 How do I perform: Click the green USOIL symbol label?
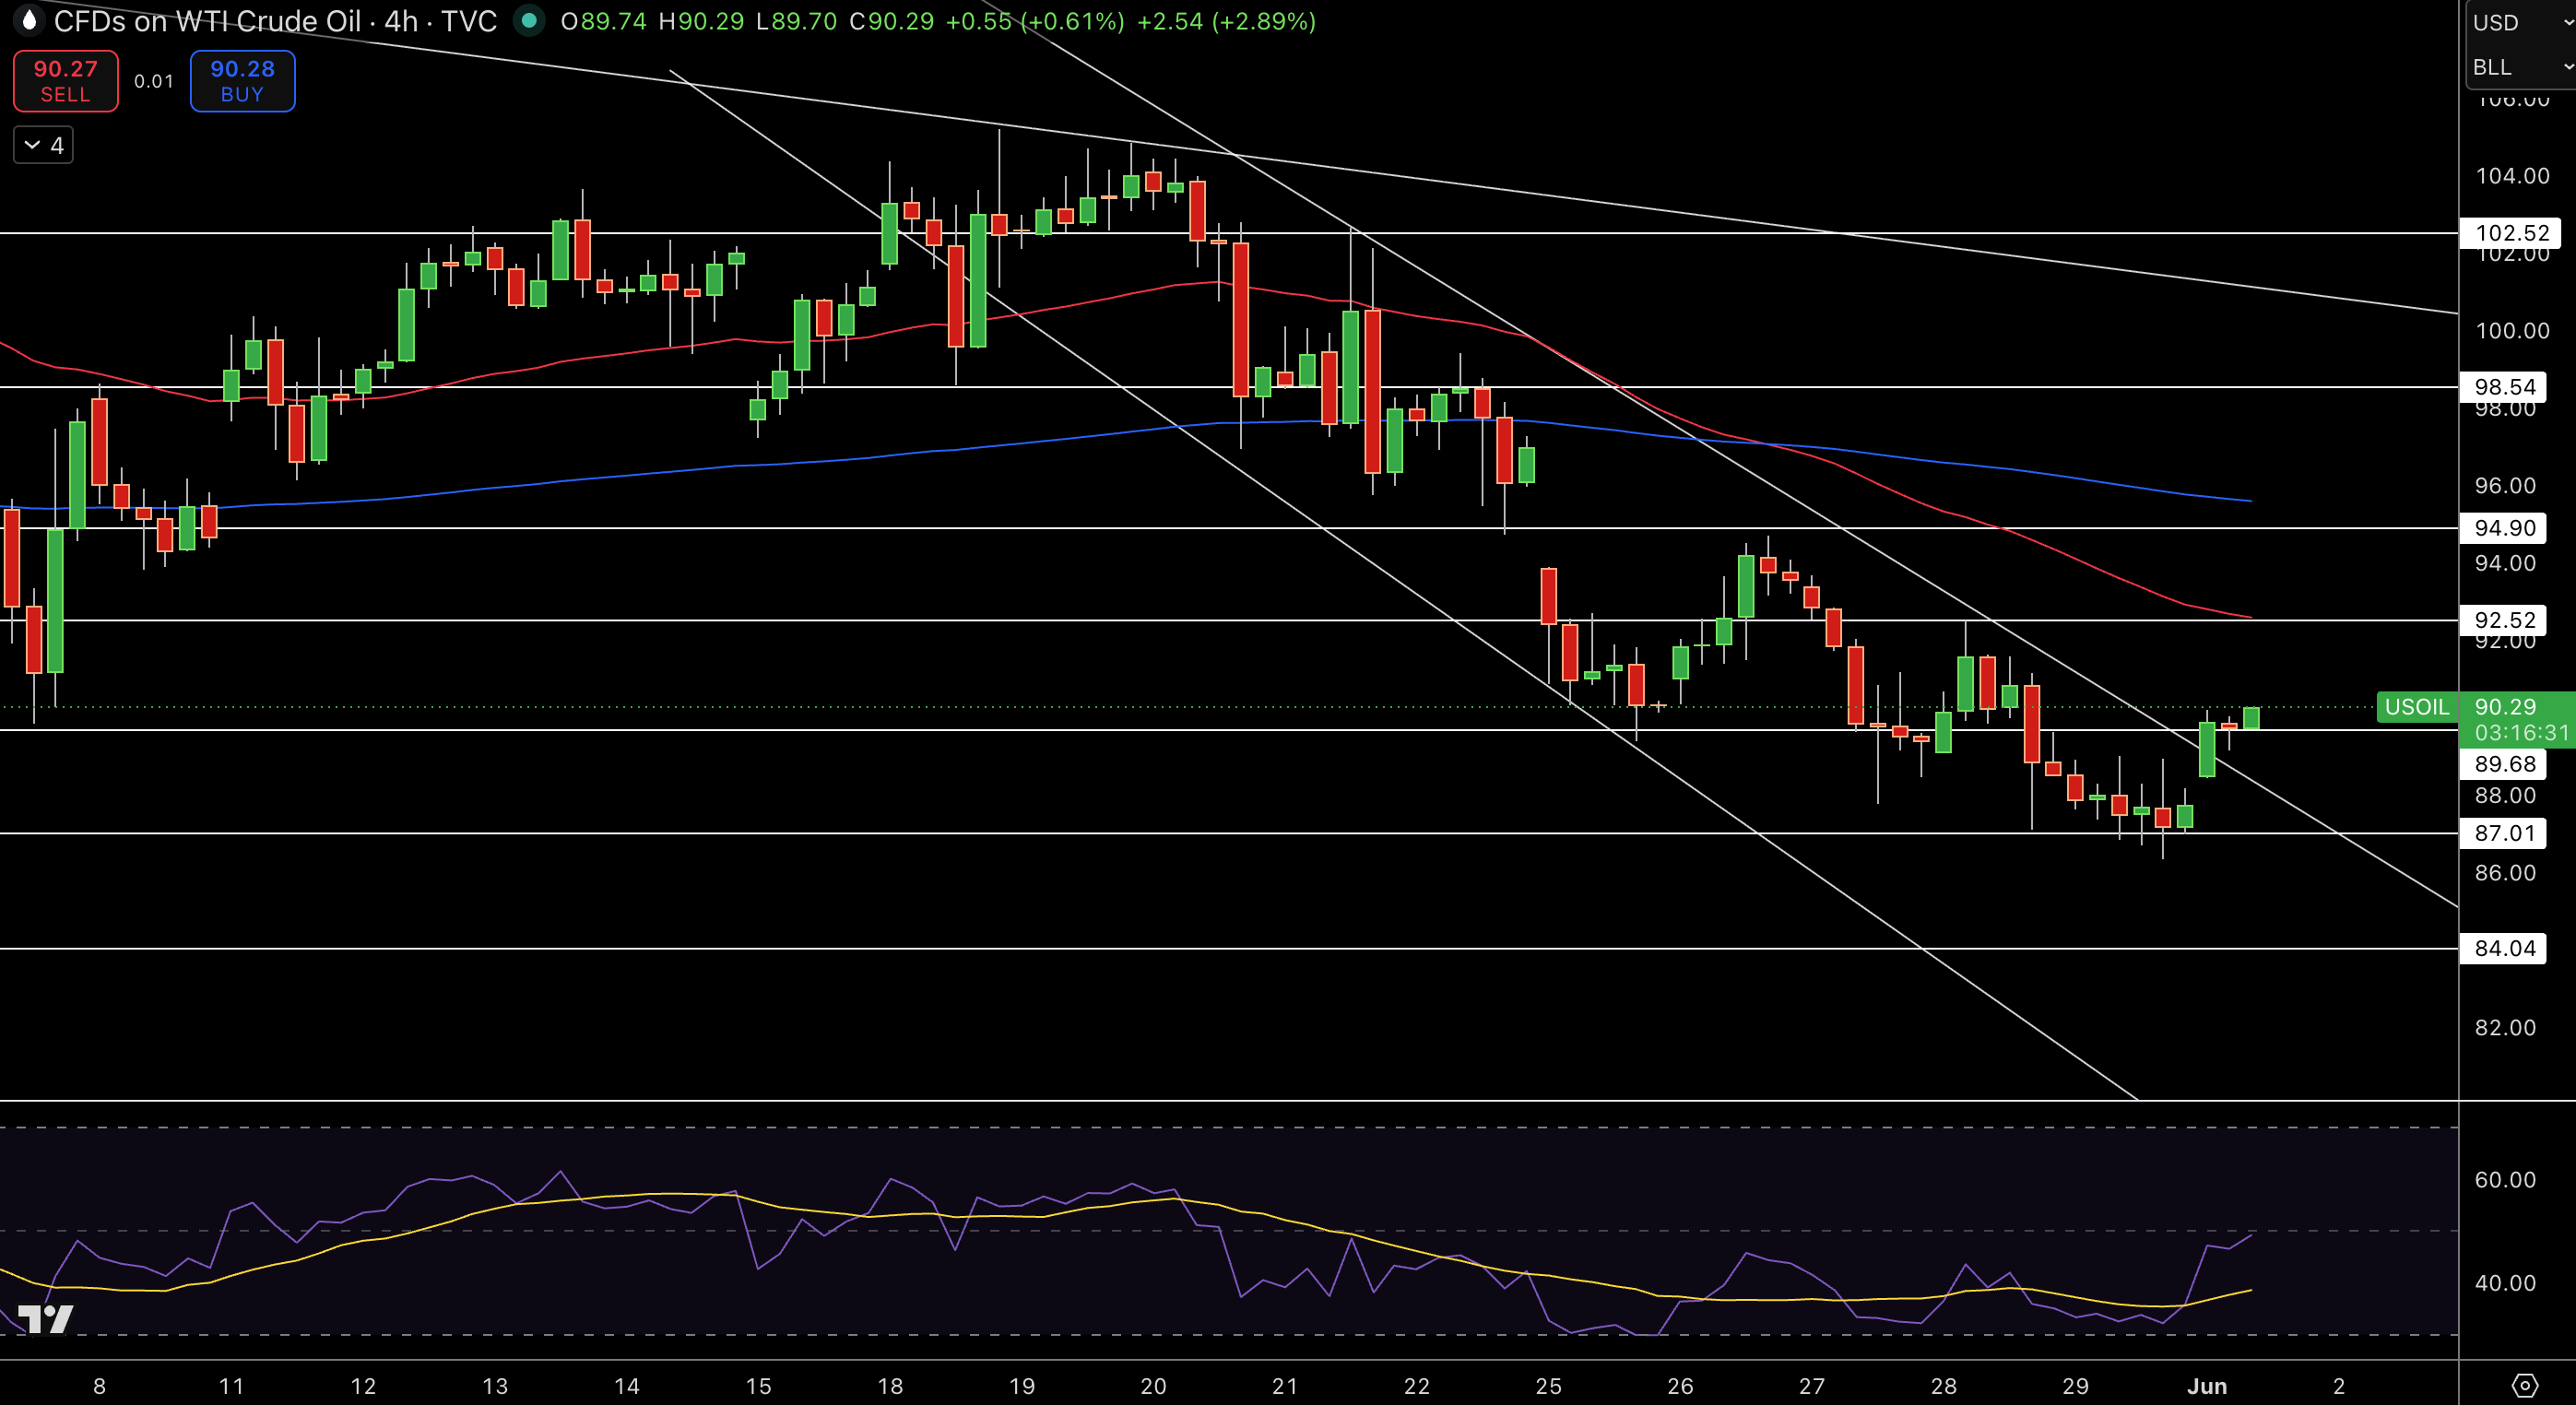pyautogui.click(x=2416, y=707)
